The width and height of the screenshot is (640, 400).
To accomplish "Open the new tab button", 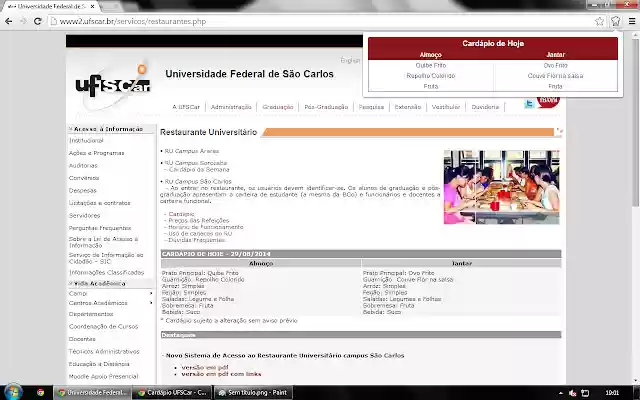I will (x=111, y=7).
